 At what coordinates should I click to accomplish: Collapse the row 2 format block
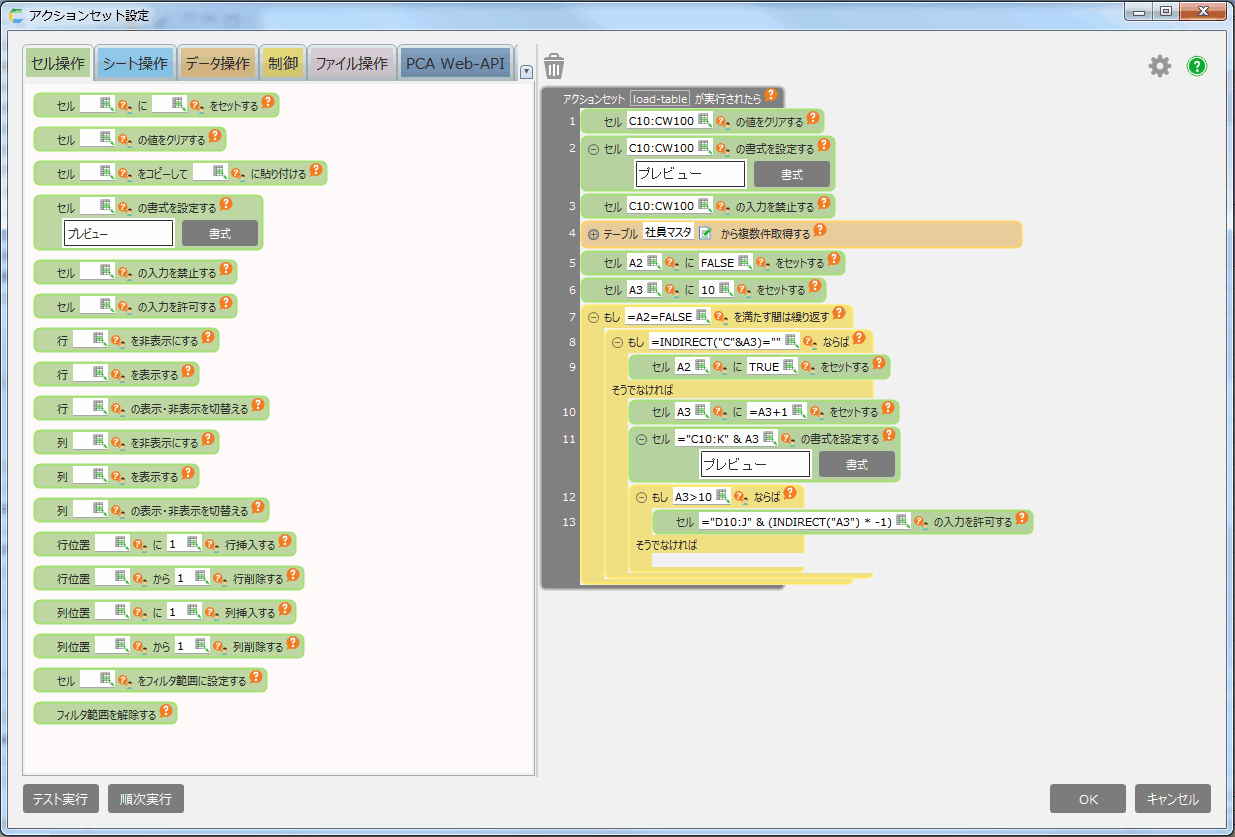(593, 149)
